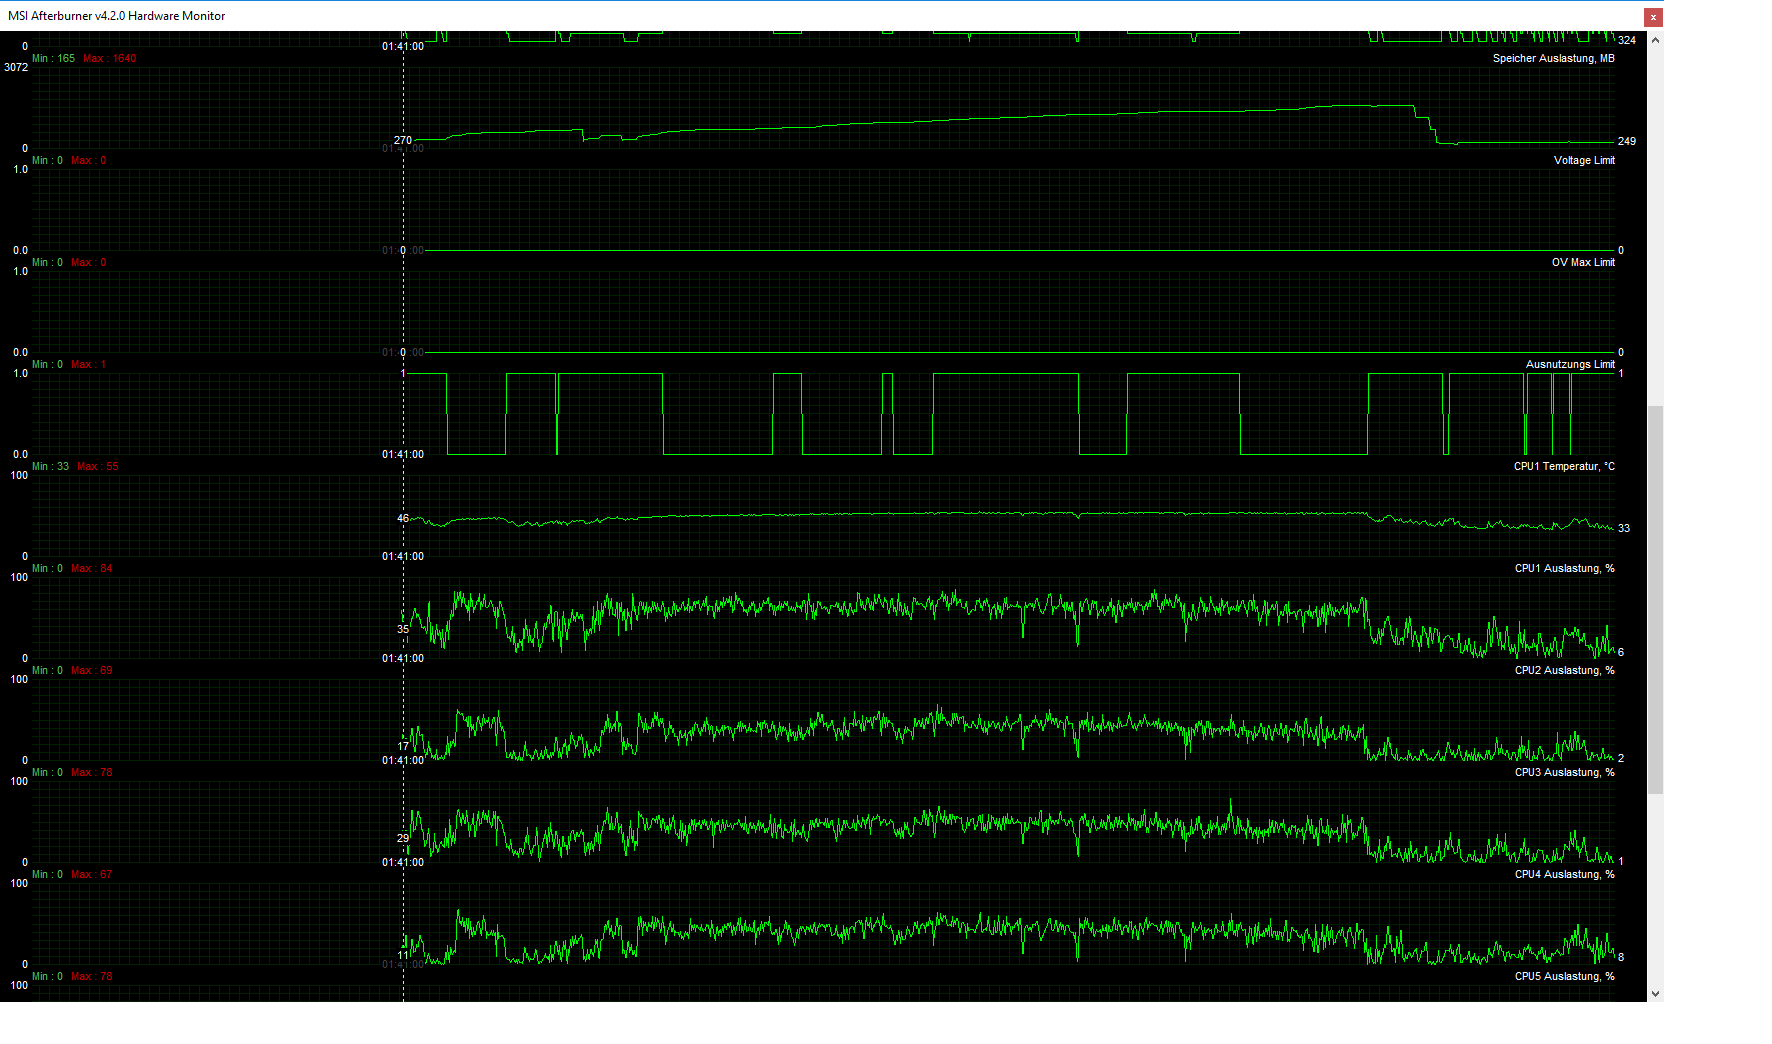This screenshot has width=1772, height=1044.
Task: Click the 'Speicher Auslastung, MB' graph label
Action: point(1553,58)
